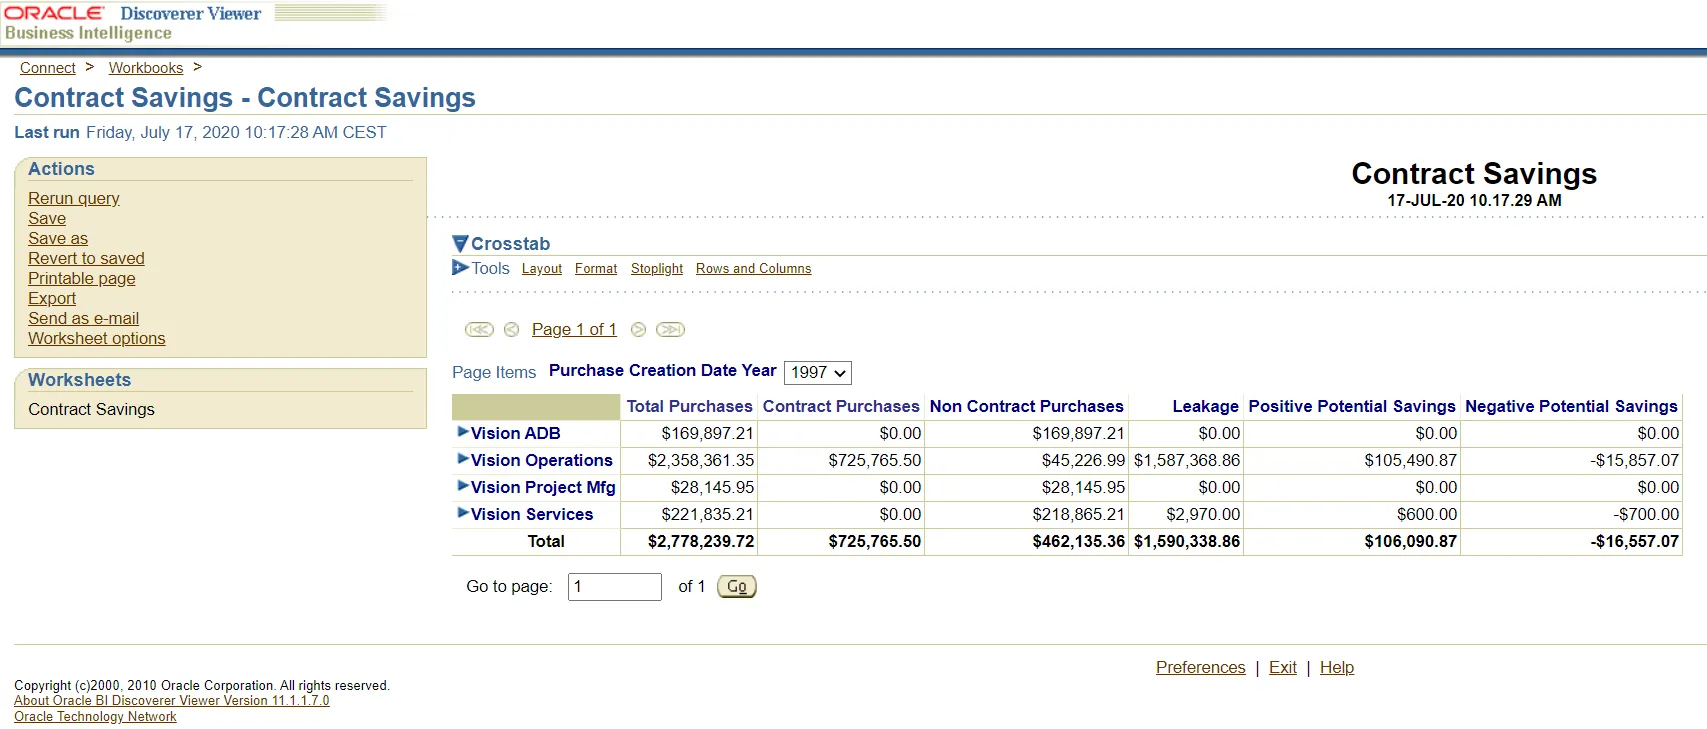Click the previous page arrow icon
The image size is (1707, 729).
(x=511, y=329)
